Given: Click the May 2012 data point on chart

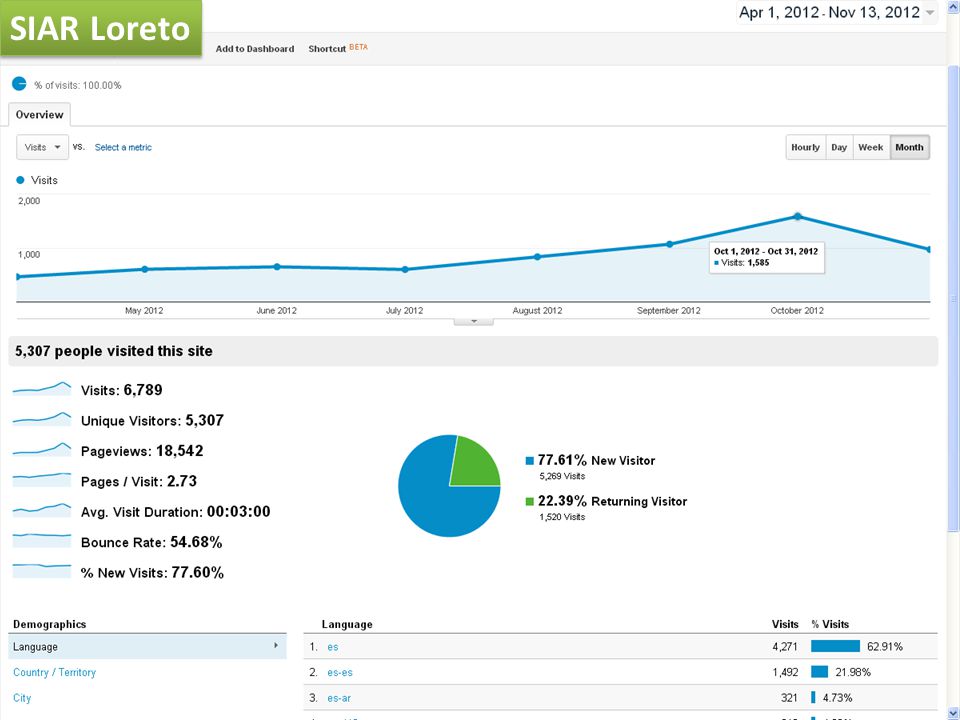Looking at the screenshot, I should click(x=144, y=269).
